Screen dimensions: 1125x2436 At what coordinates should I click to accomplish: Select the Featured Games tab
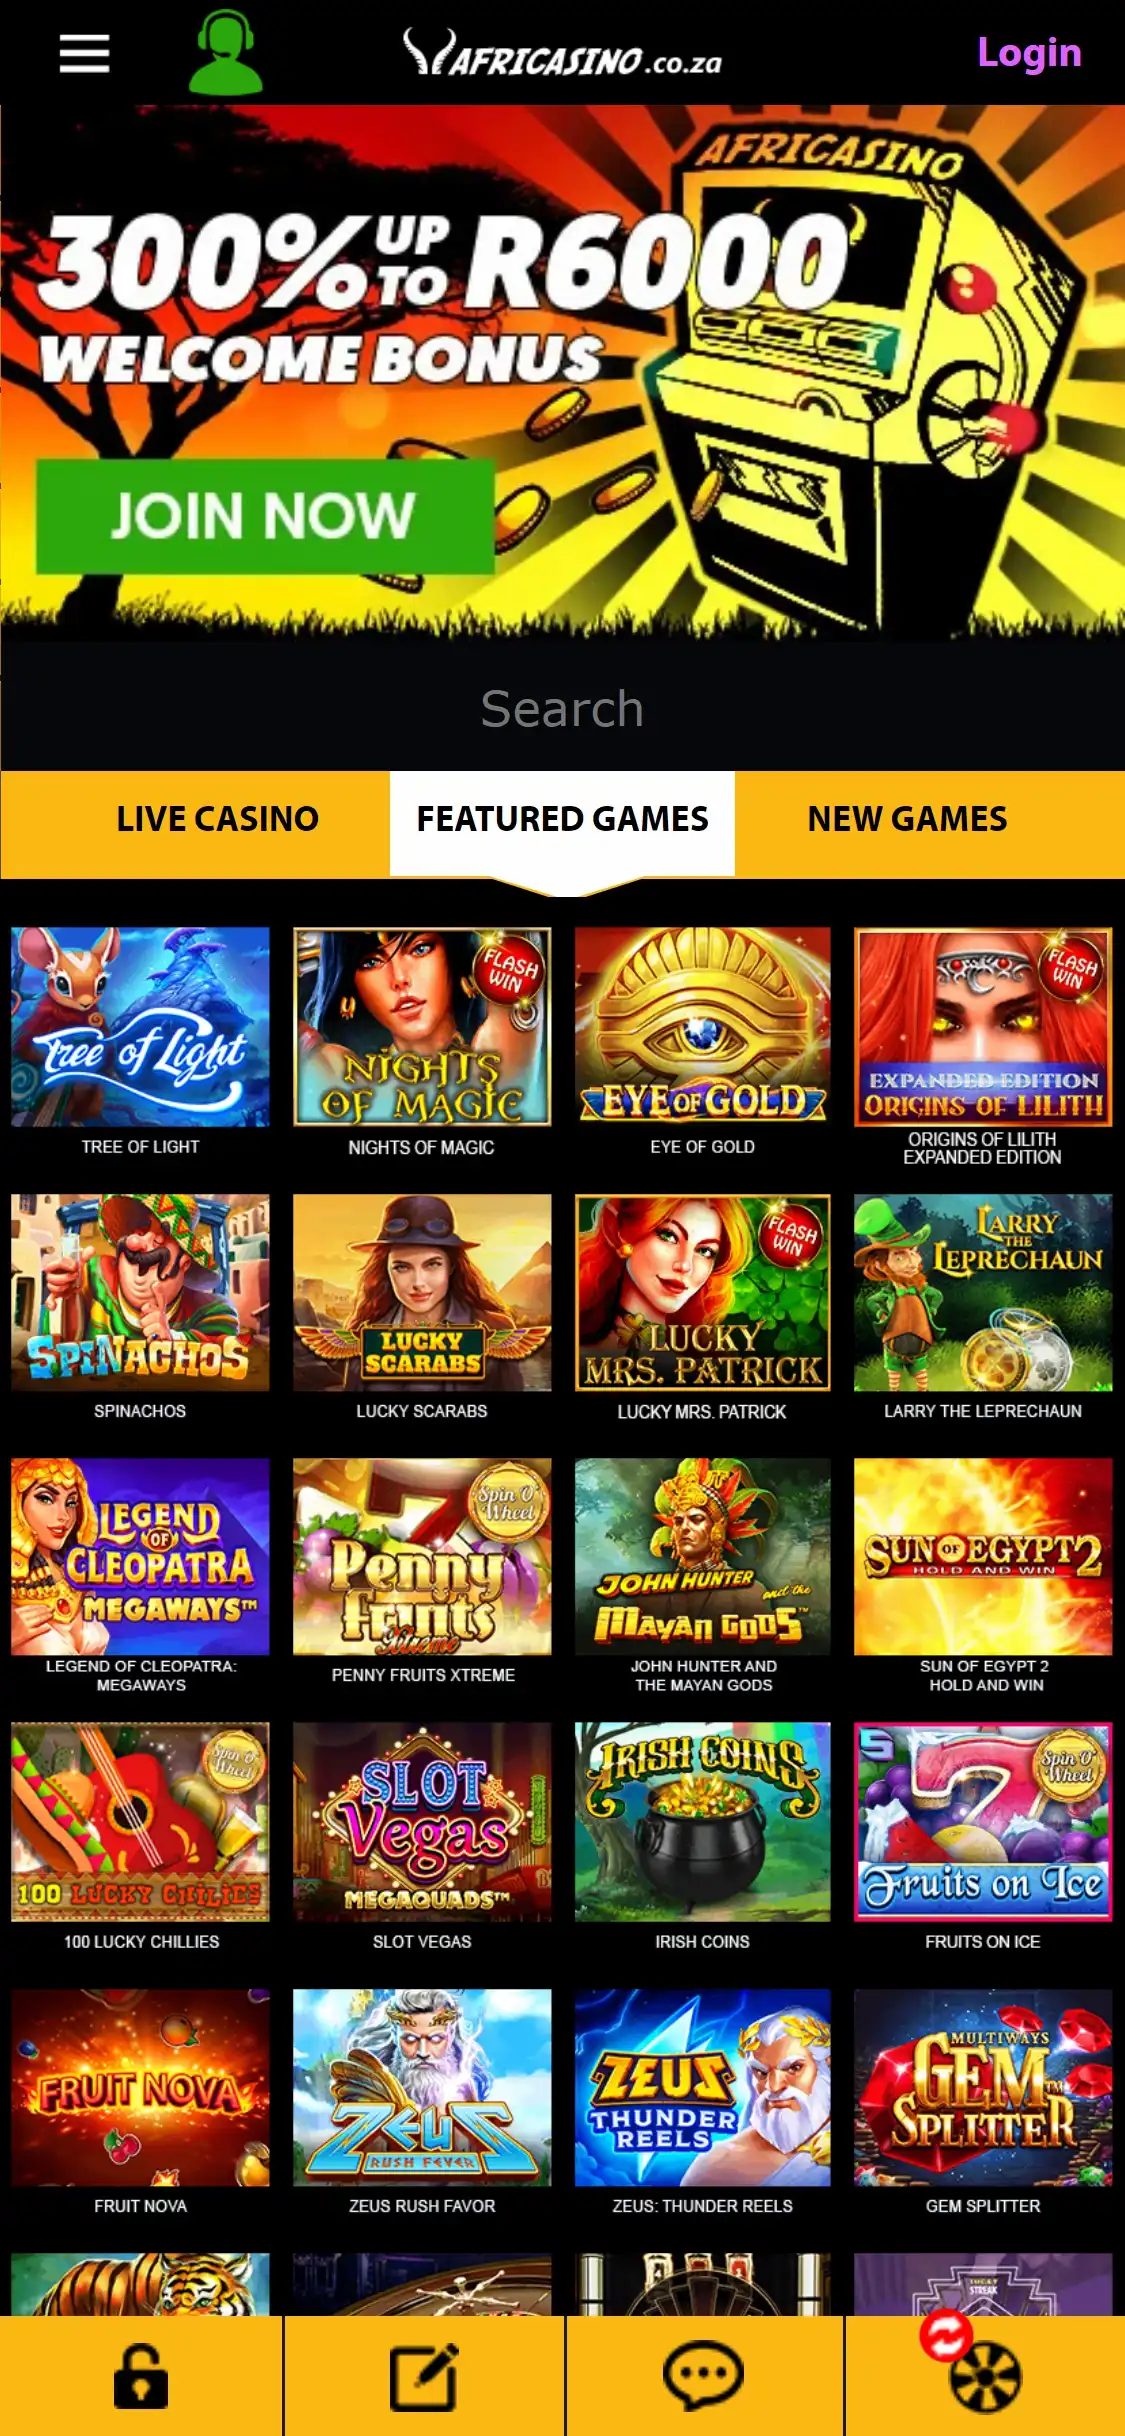point(562,819)
